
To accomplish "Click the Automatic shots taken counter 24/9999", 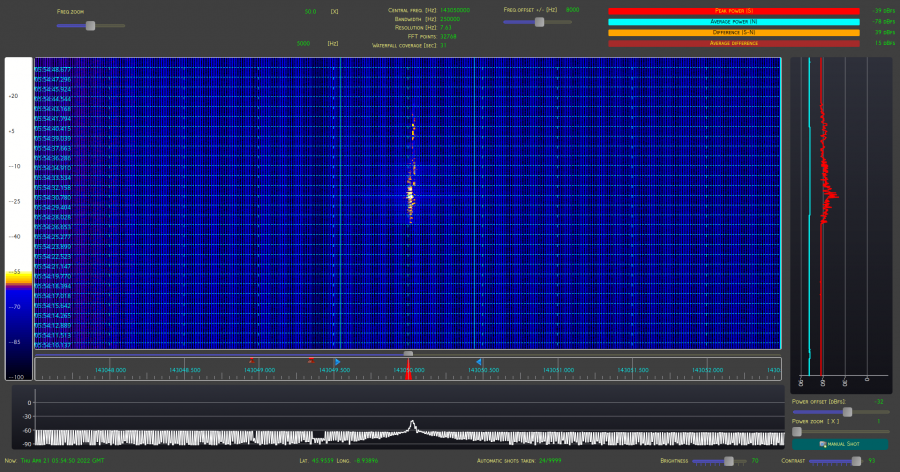I will [549, 461].
